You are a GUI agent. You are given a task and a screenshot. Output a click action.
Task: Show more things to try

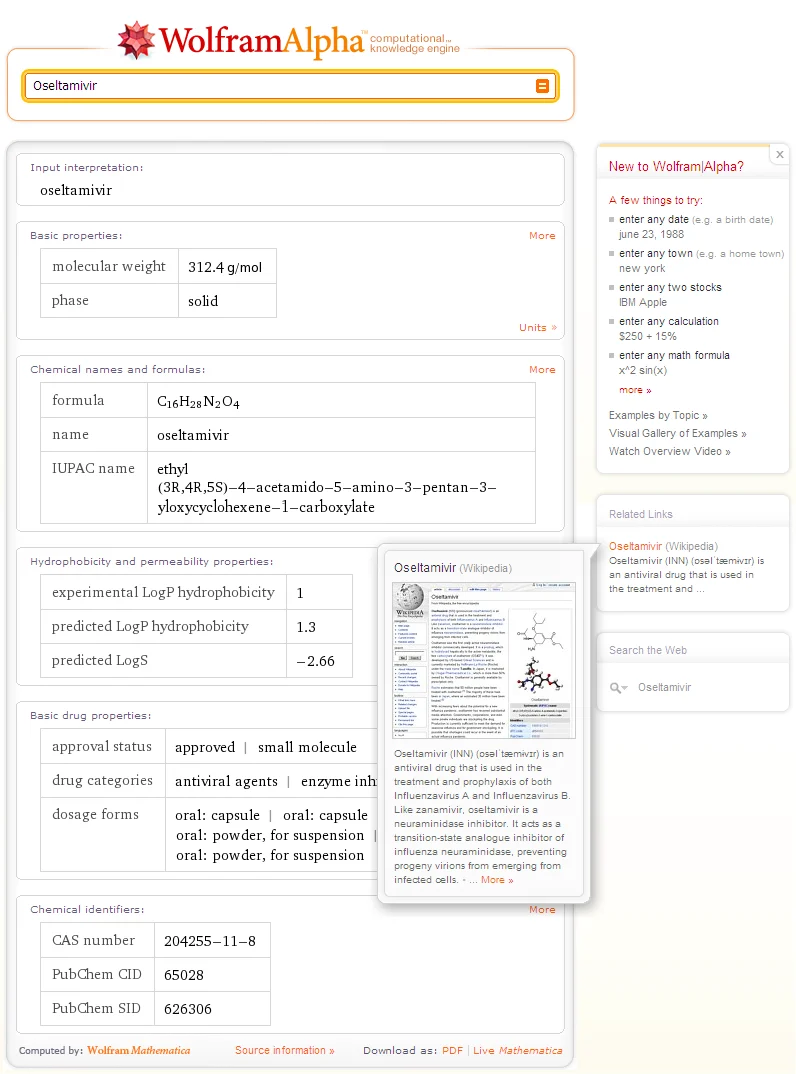[x=635, y=390]
